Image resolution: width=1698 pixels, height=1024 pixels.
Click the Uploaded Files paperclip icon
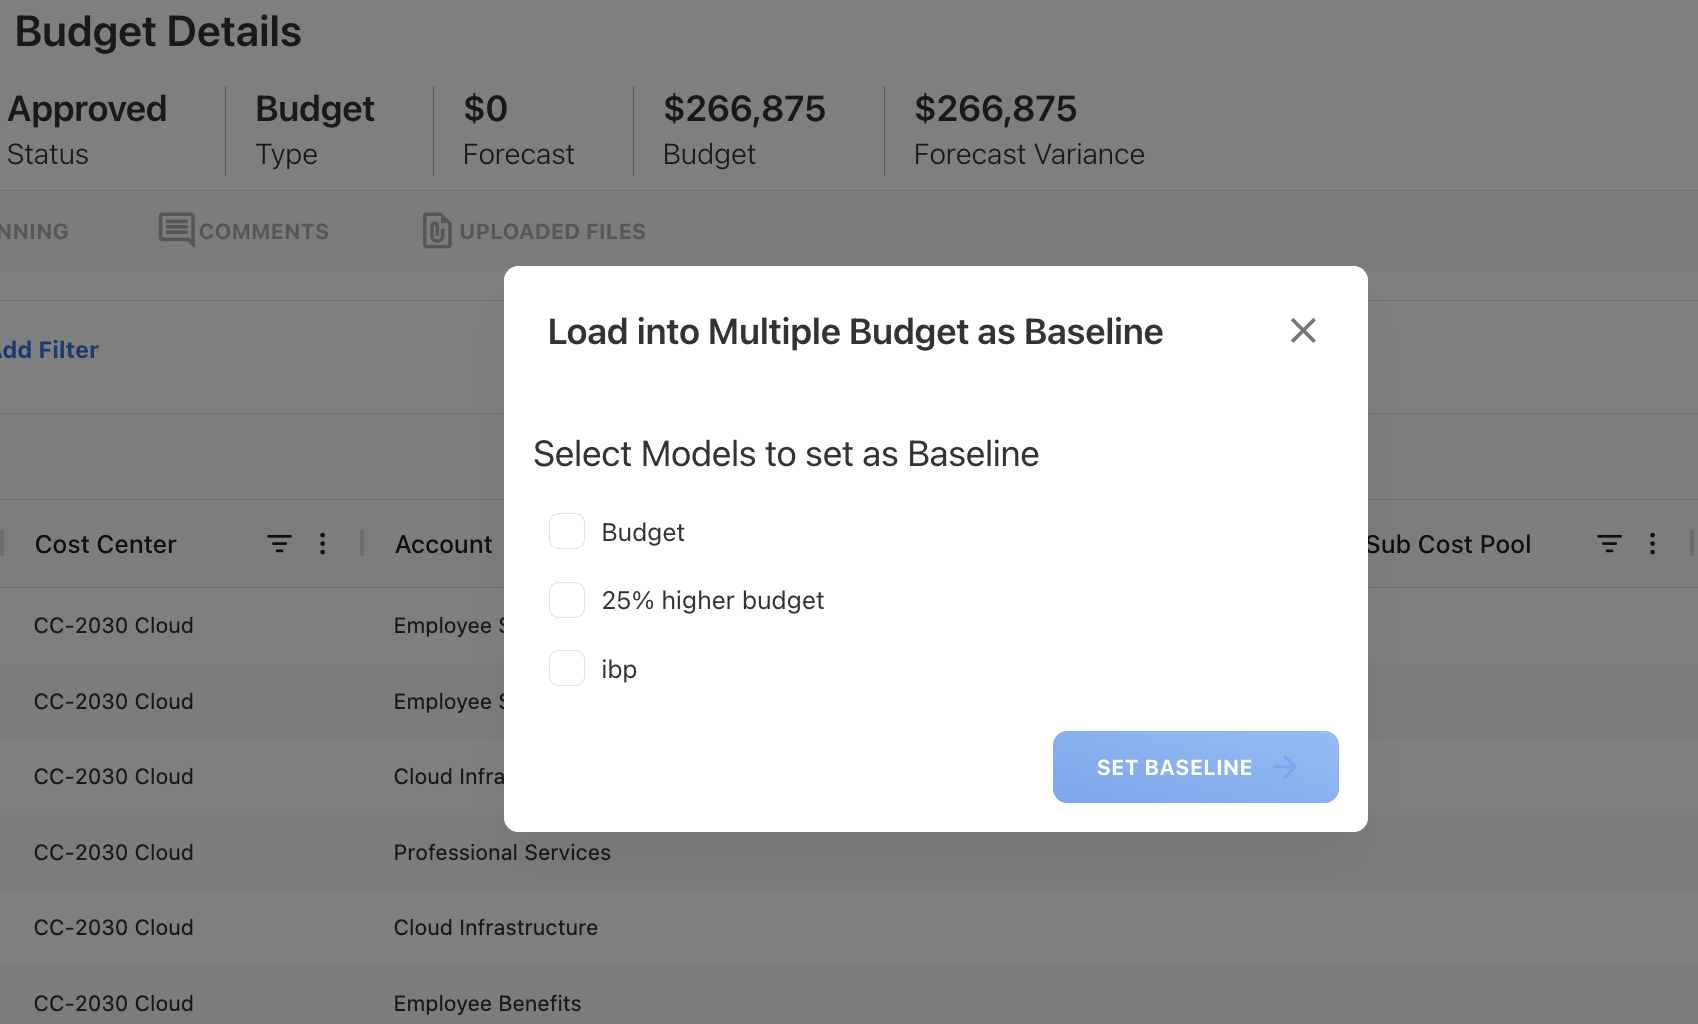[x=436, y=230]
